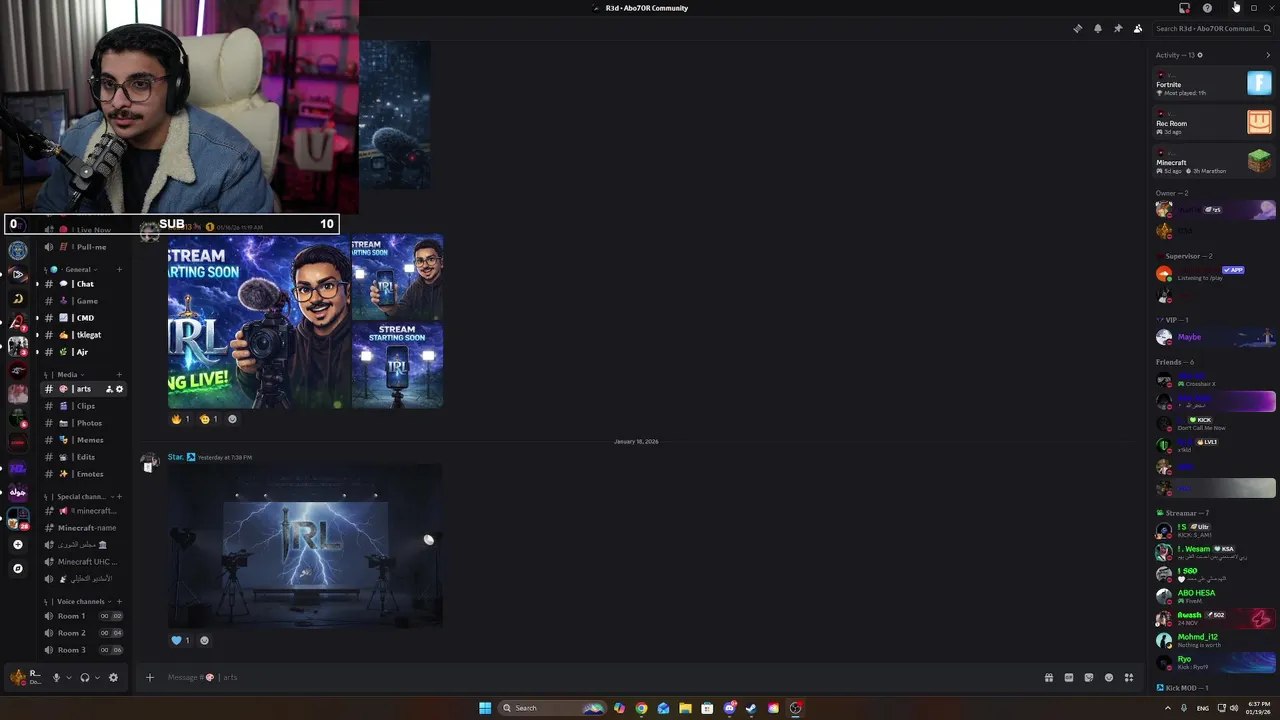Viewport: 1280px width, 720px height.
Task: Toggle the blue heart reaction on Star's post
Action: 180,640
